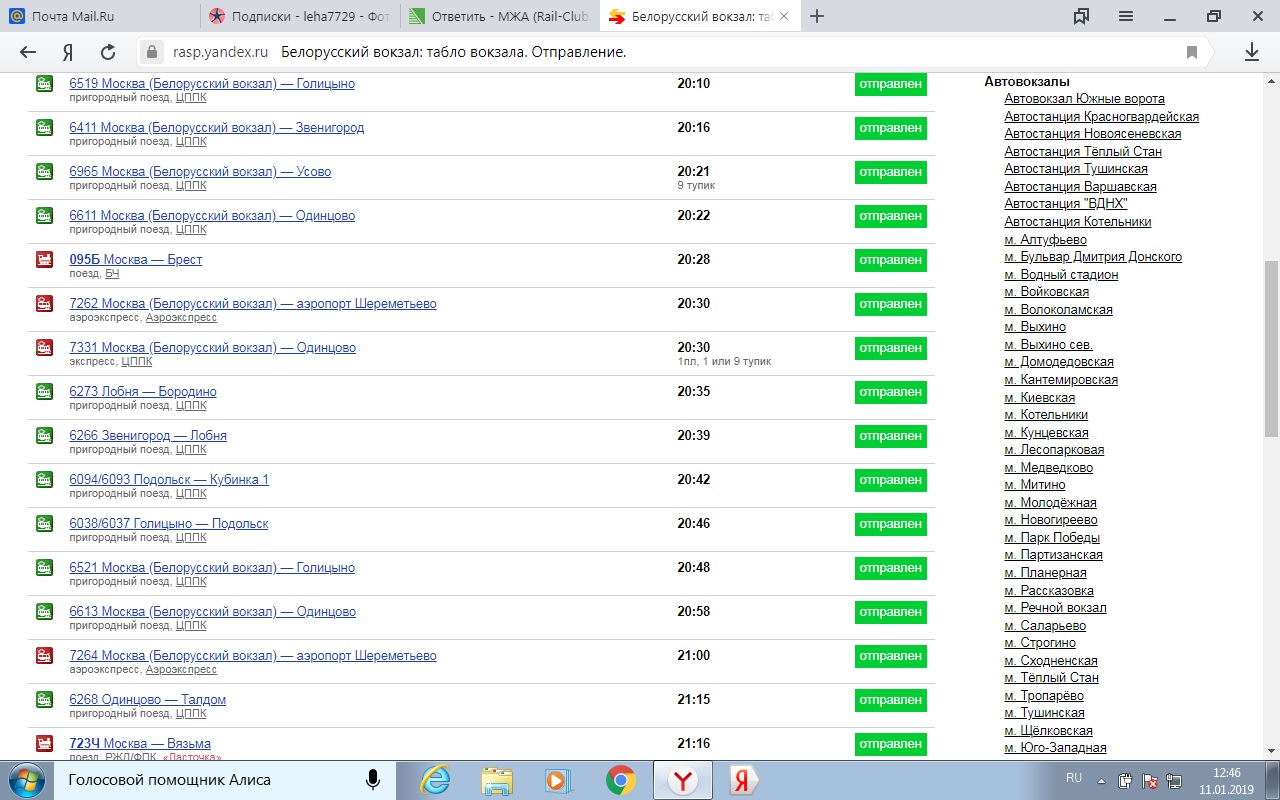The height and width of the screenshot is (800, 1280).
Task: Open the browser hamburger menu
Action: tap(1126, 16)
